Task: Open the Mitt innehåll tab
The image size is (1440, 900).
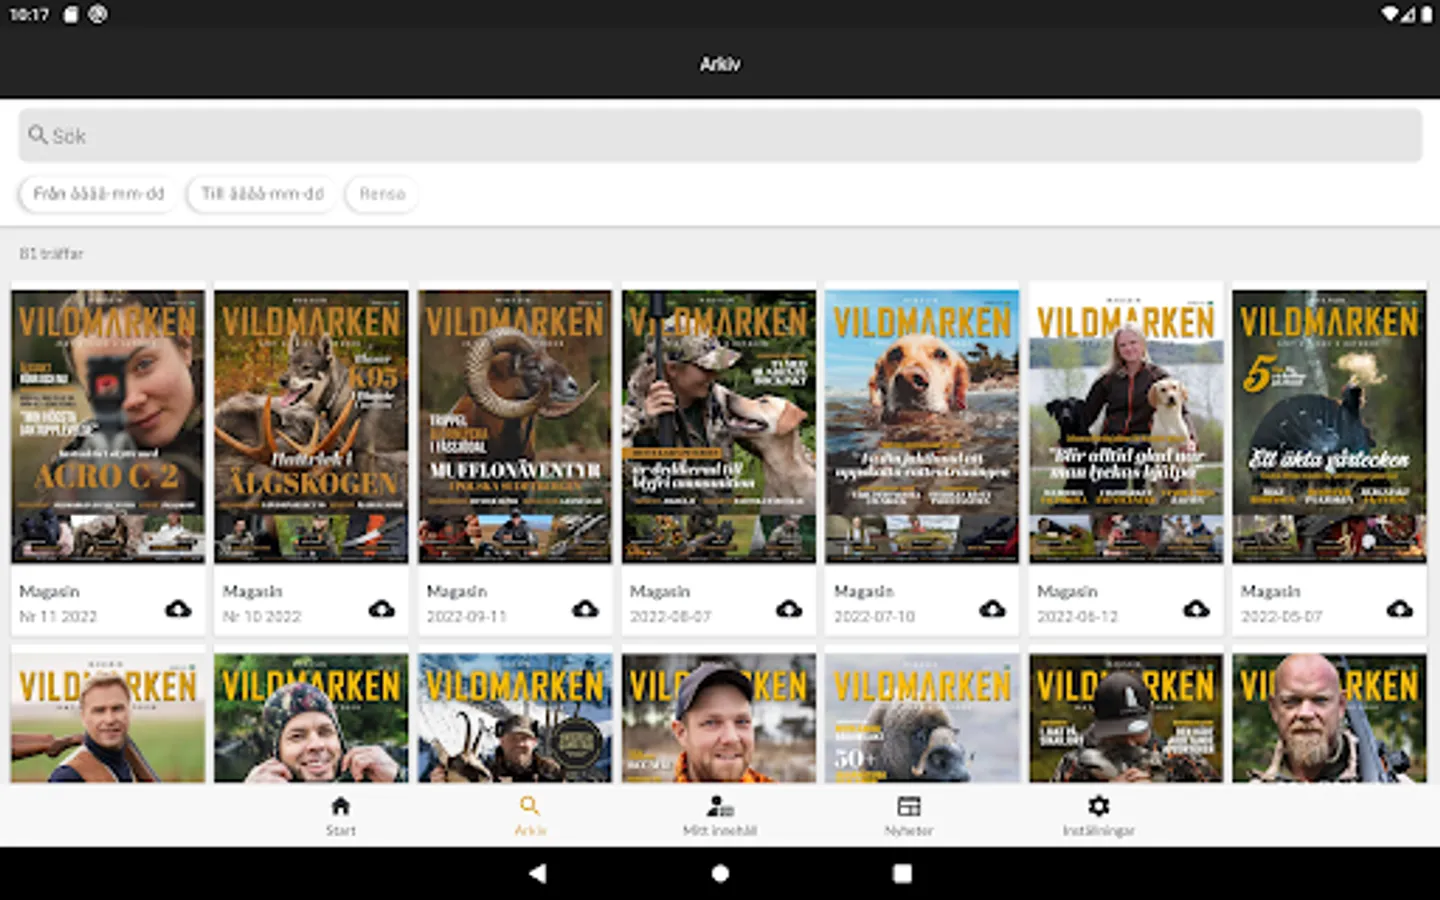Action: 720,815
